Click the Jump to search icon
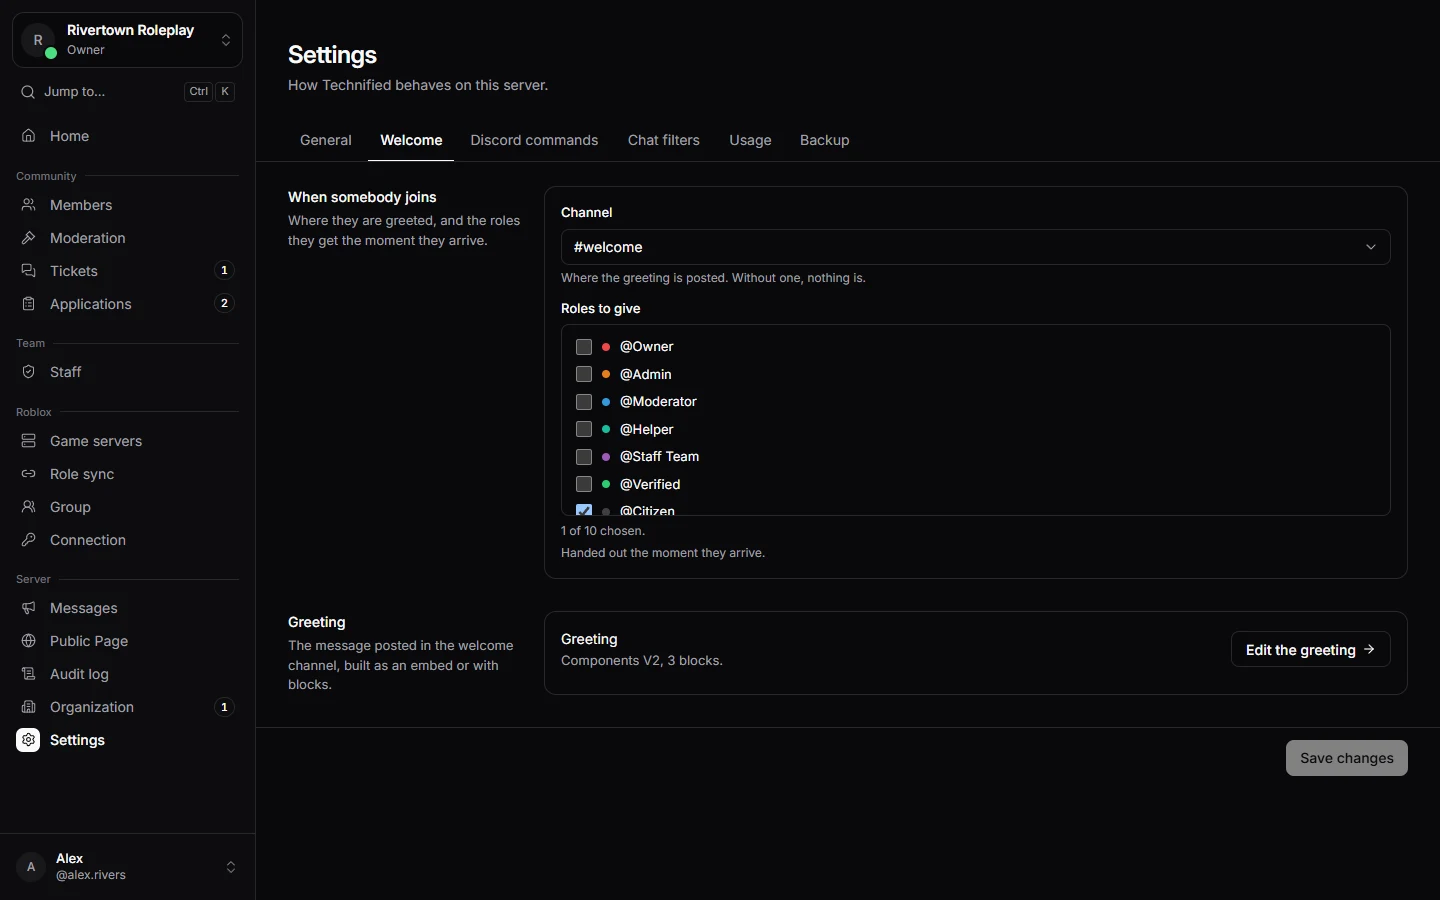This screenshot has height=900, width=1440. (x=28, y=92)
